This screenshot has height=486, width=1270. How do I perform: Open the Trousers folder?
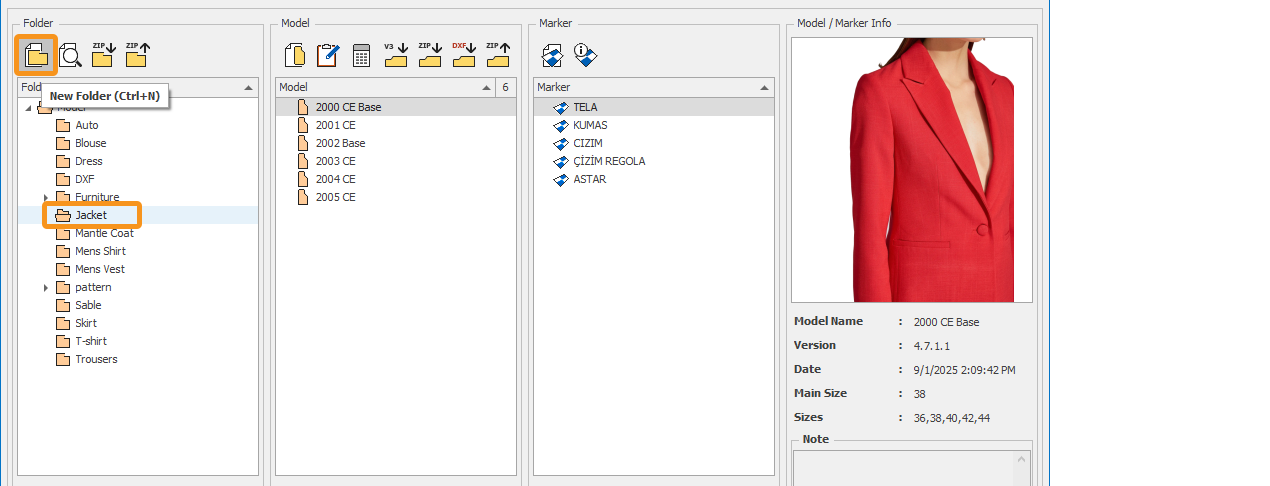(96, 359)
